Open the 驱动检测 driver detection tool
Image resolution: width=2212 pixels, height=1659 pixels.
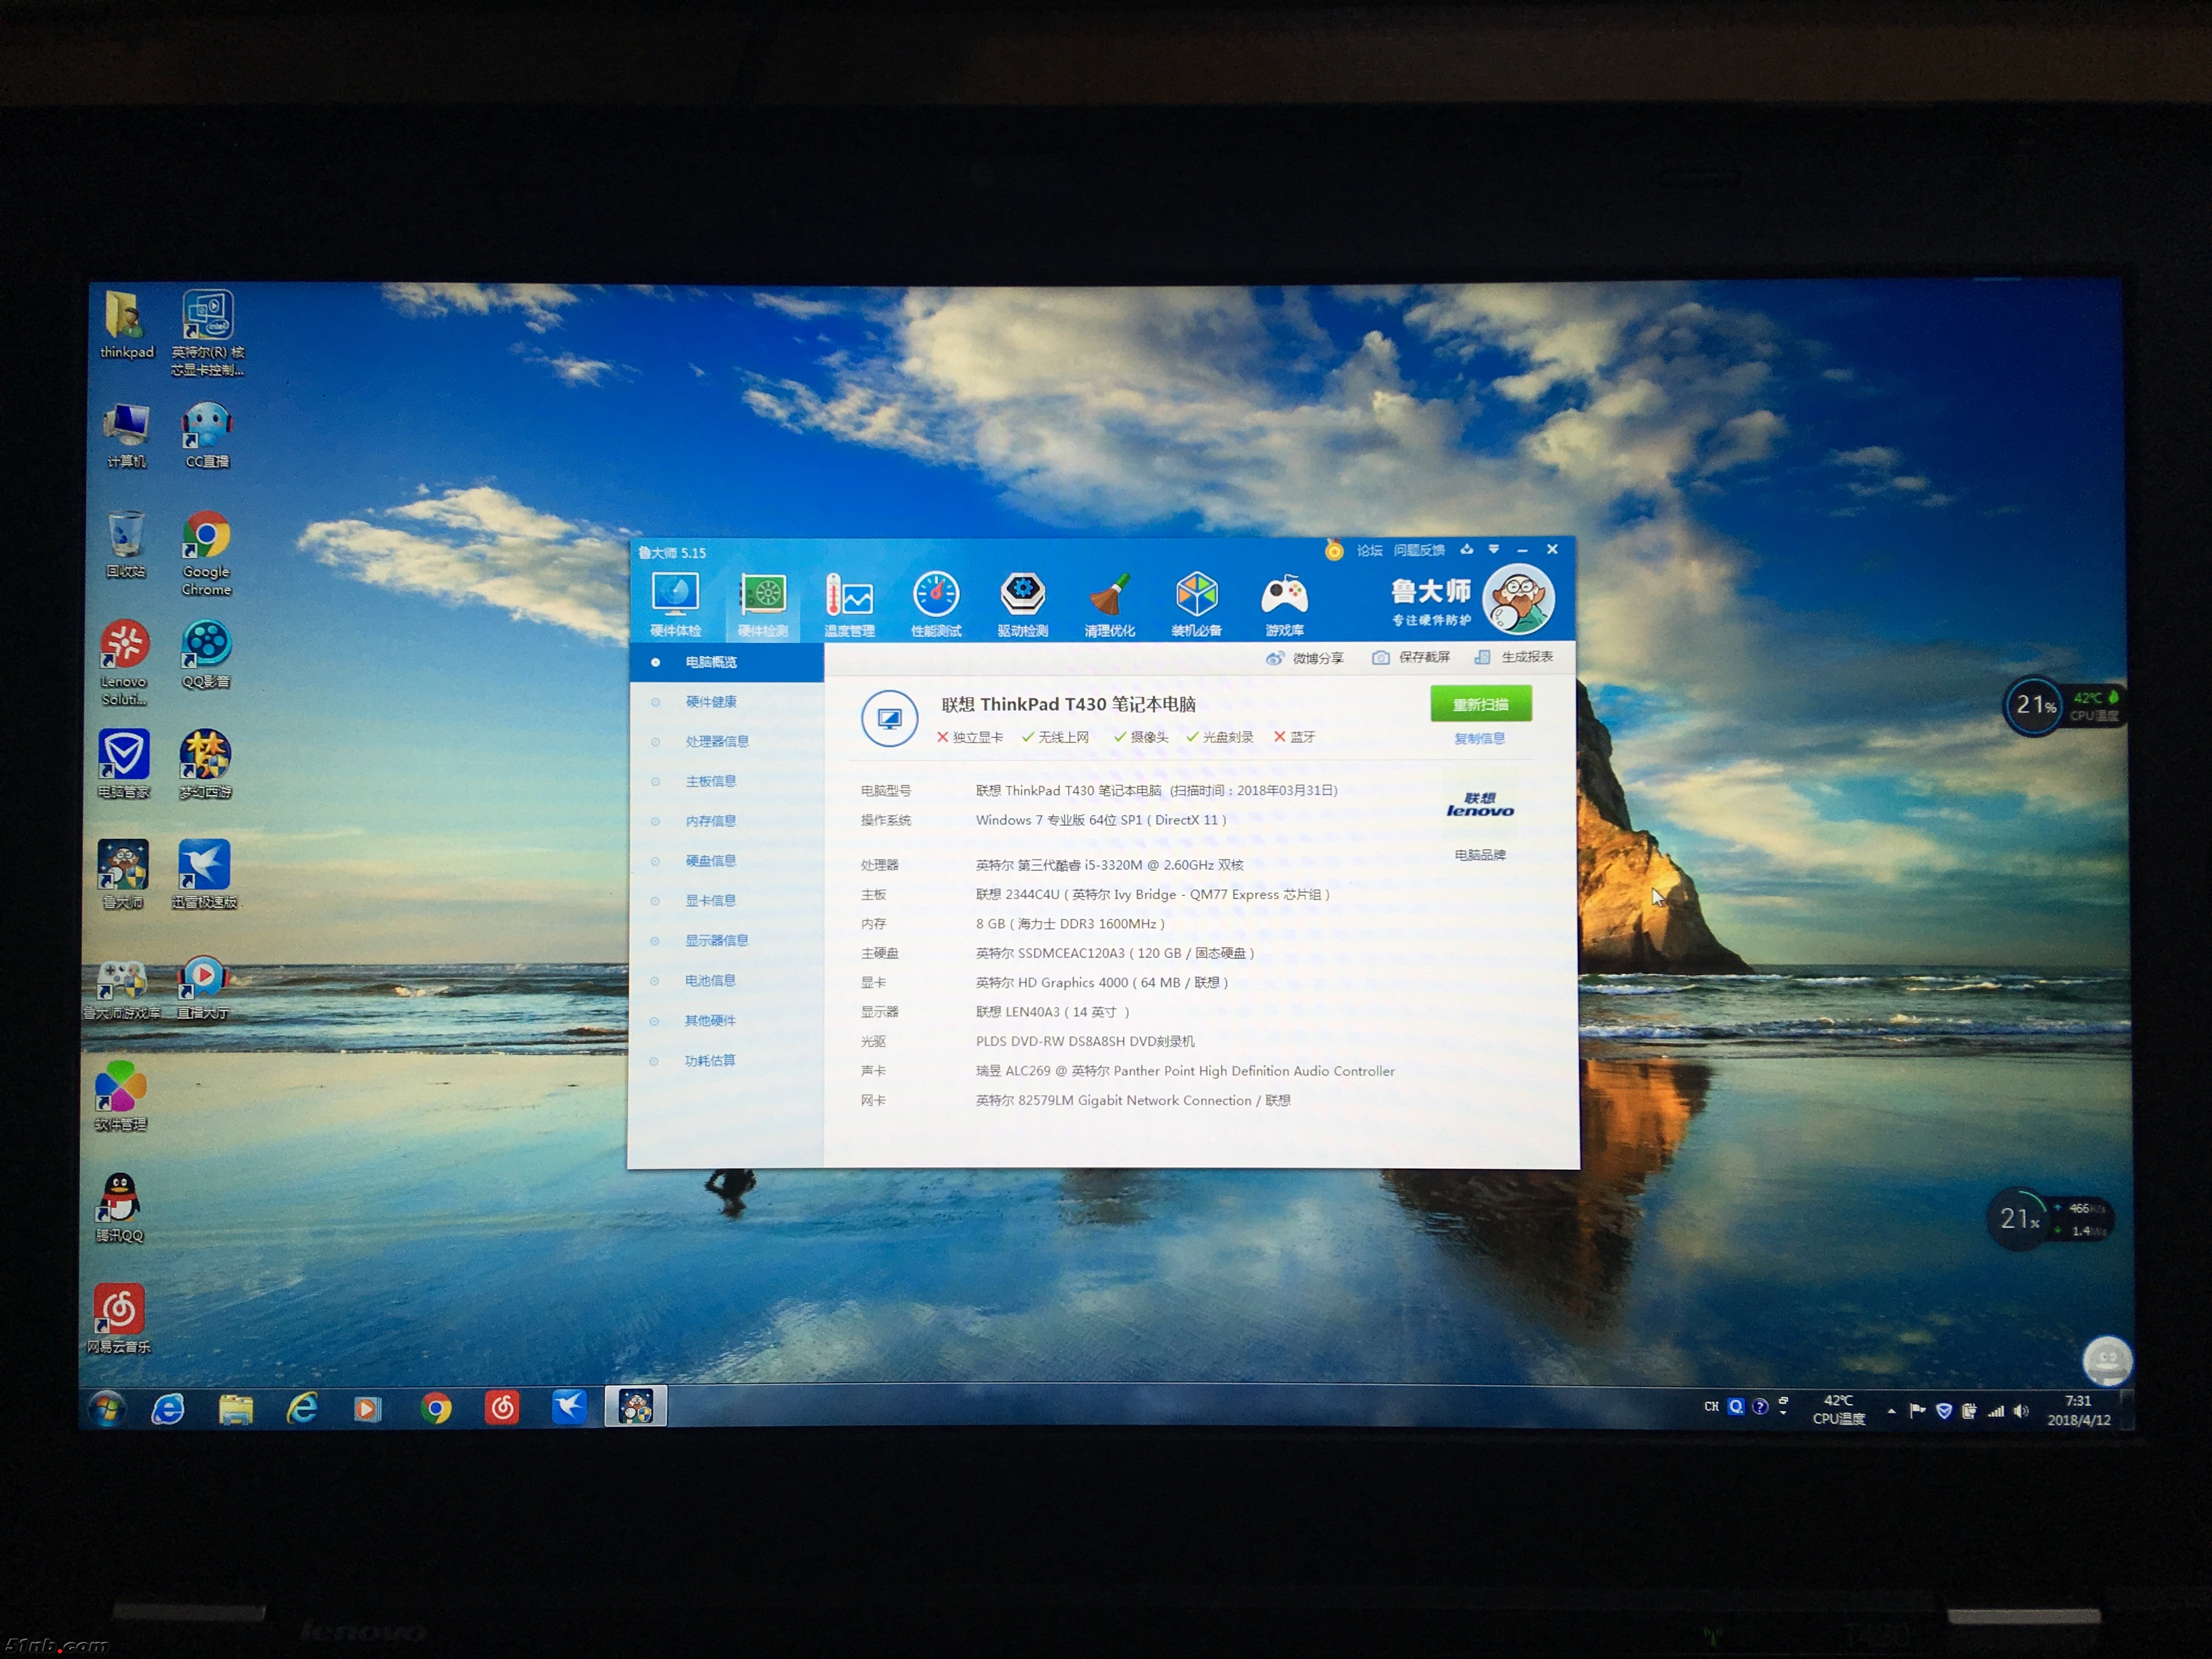(x=1022, y=604)
